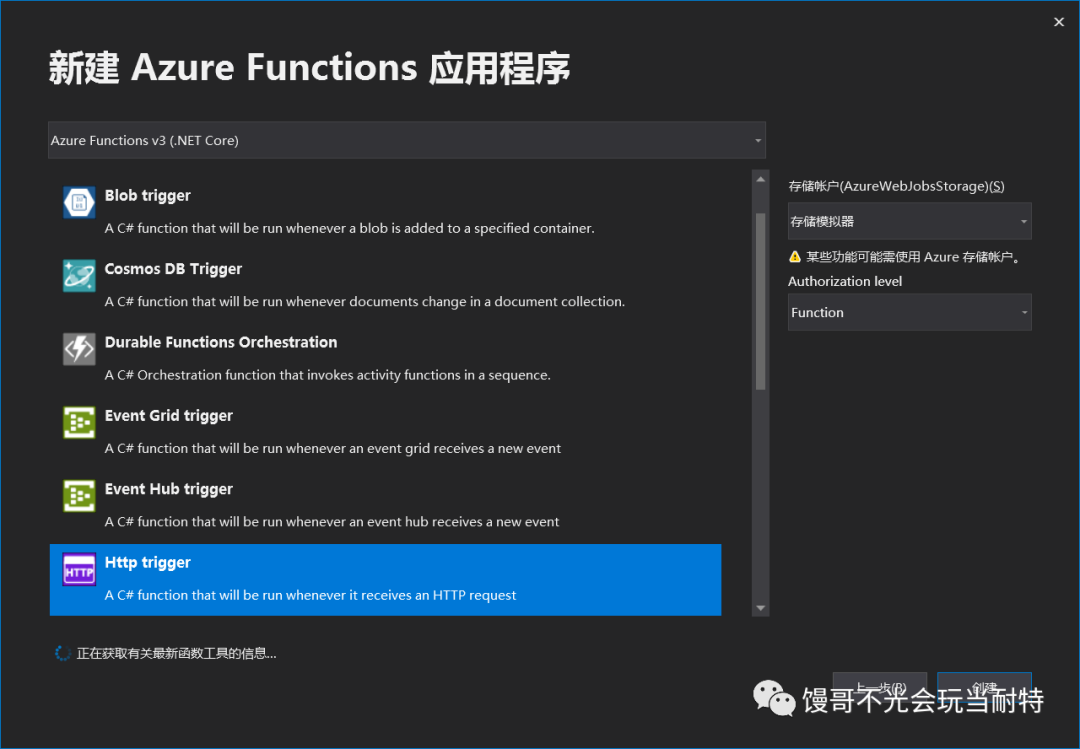Select the Http trigger title
The height and width of the screenshot is (749, 1080).
pos(147,562)
